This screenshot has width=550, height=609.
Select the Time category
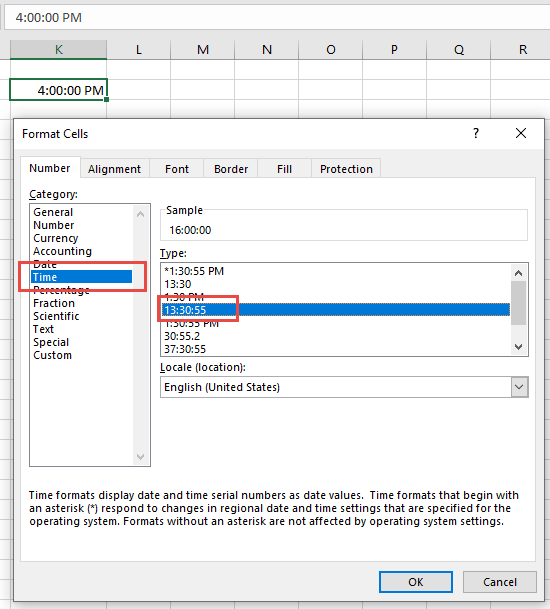click(82, 277)
